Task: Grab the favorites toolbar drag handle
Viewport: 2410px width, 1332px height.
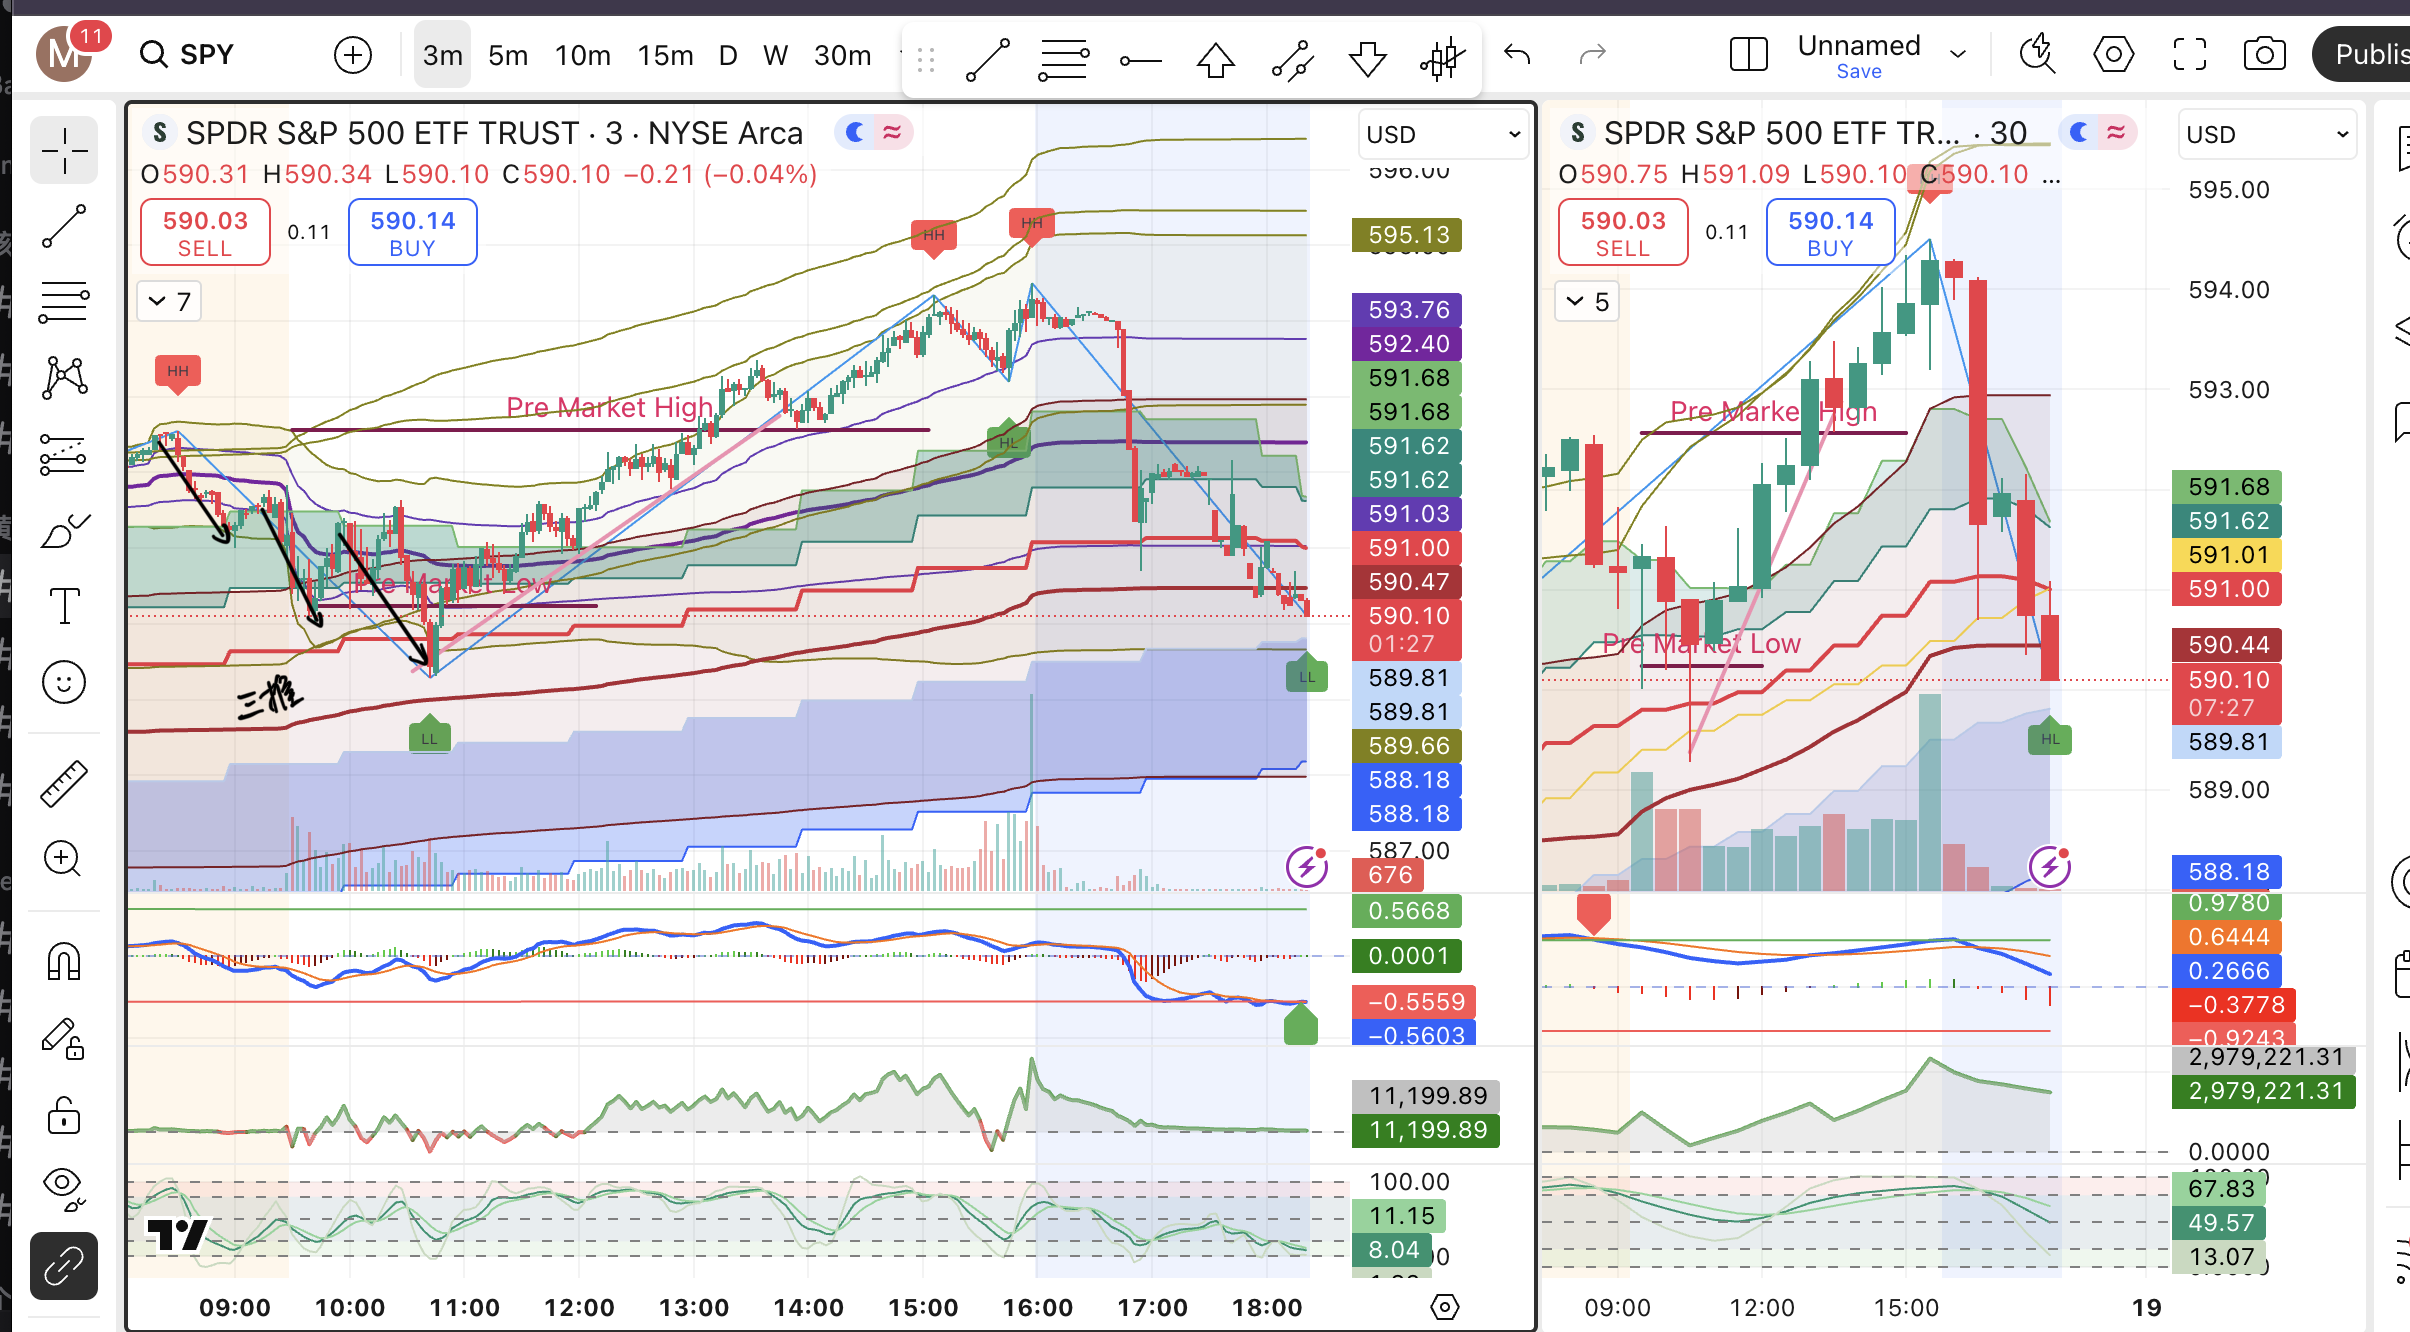Action: tap(926, 60)
